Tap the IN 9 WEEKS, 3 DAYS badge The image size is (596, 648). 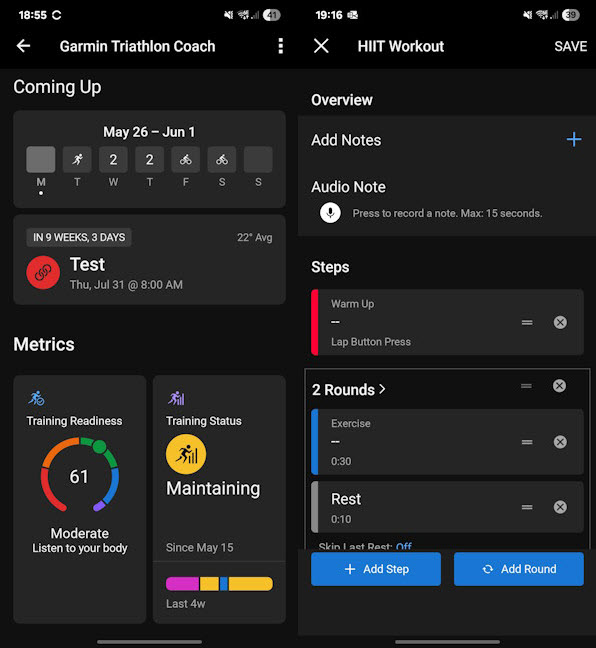(x=79, y=237)
